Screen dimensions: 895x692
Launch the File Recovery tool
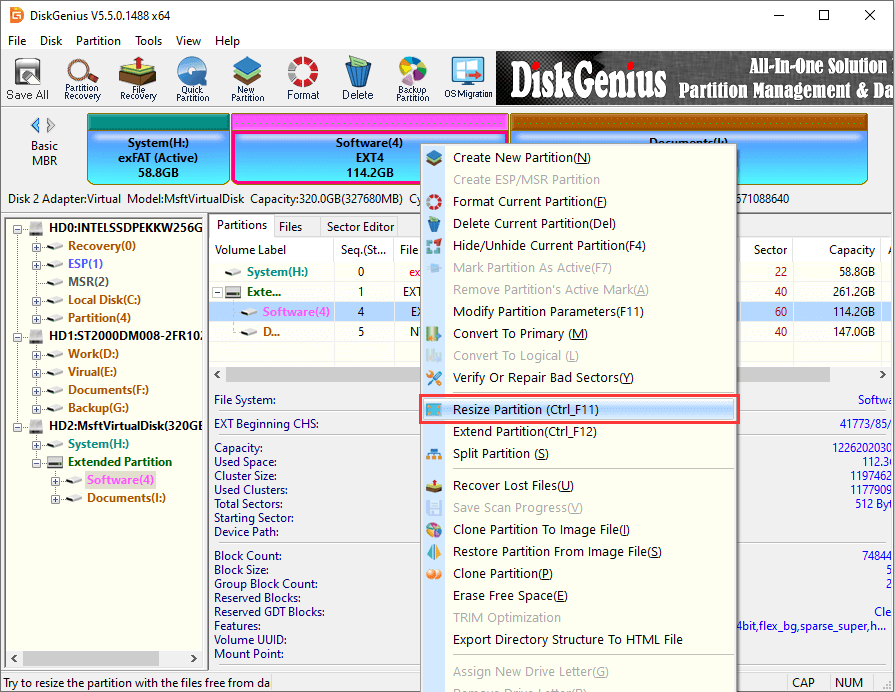point(137,79)
